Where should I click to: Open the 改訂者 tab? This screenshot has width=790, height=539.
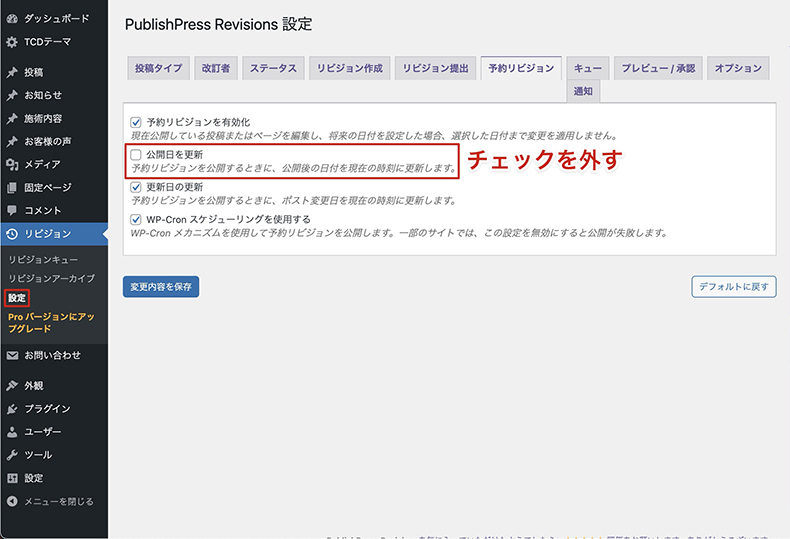point(216,68)
